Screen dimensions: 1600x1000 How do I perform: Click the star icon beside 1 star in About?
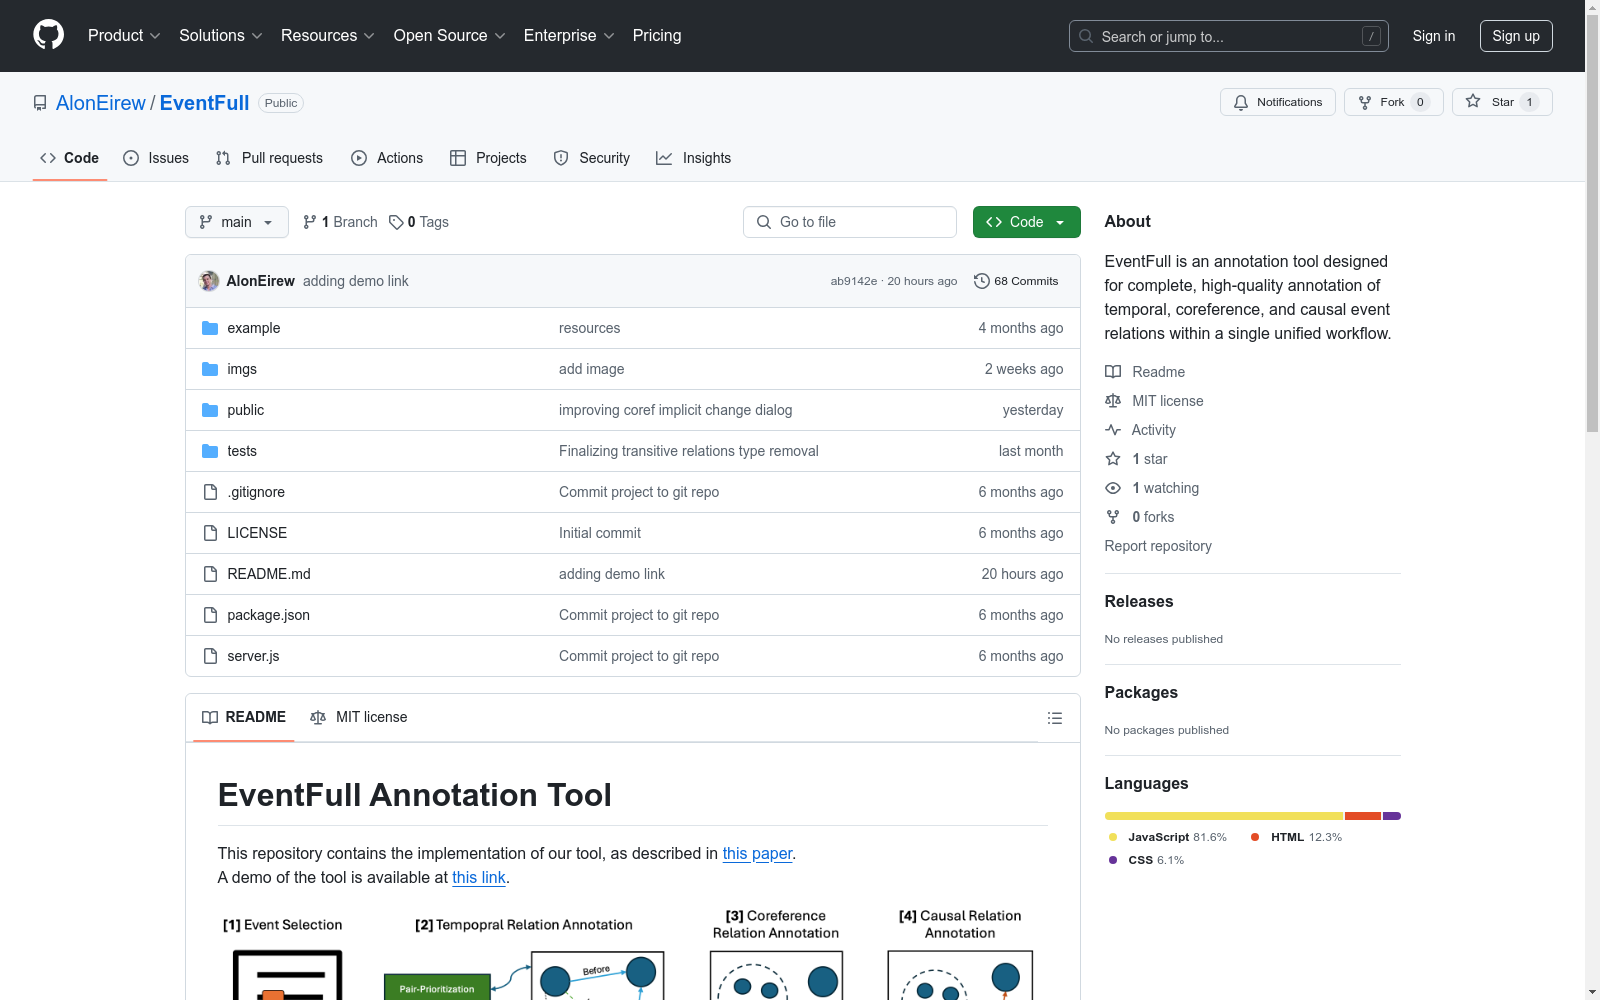click(x=1113, y=459)
